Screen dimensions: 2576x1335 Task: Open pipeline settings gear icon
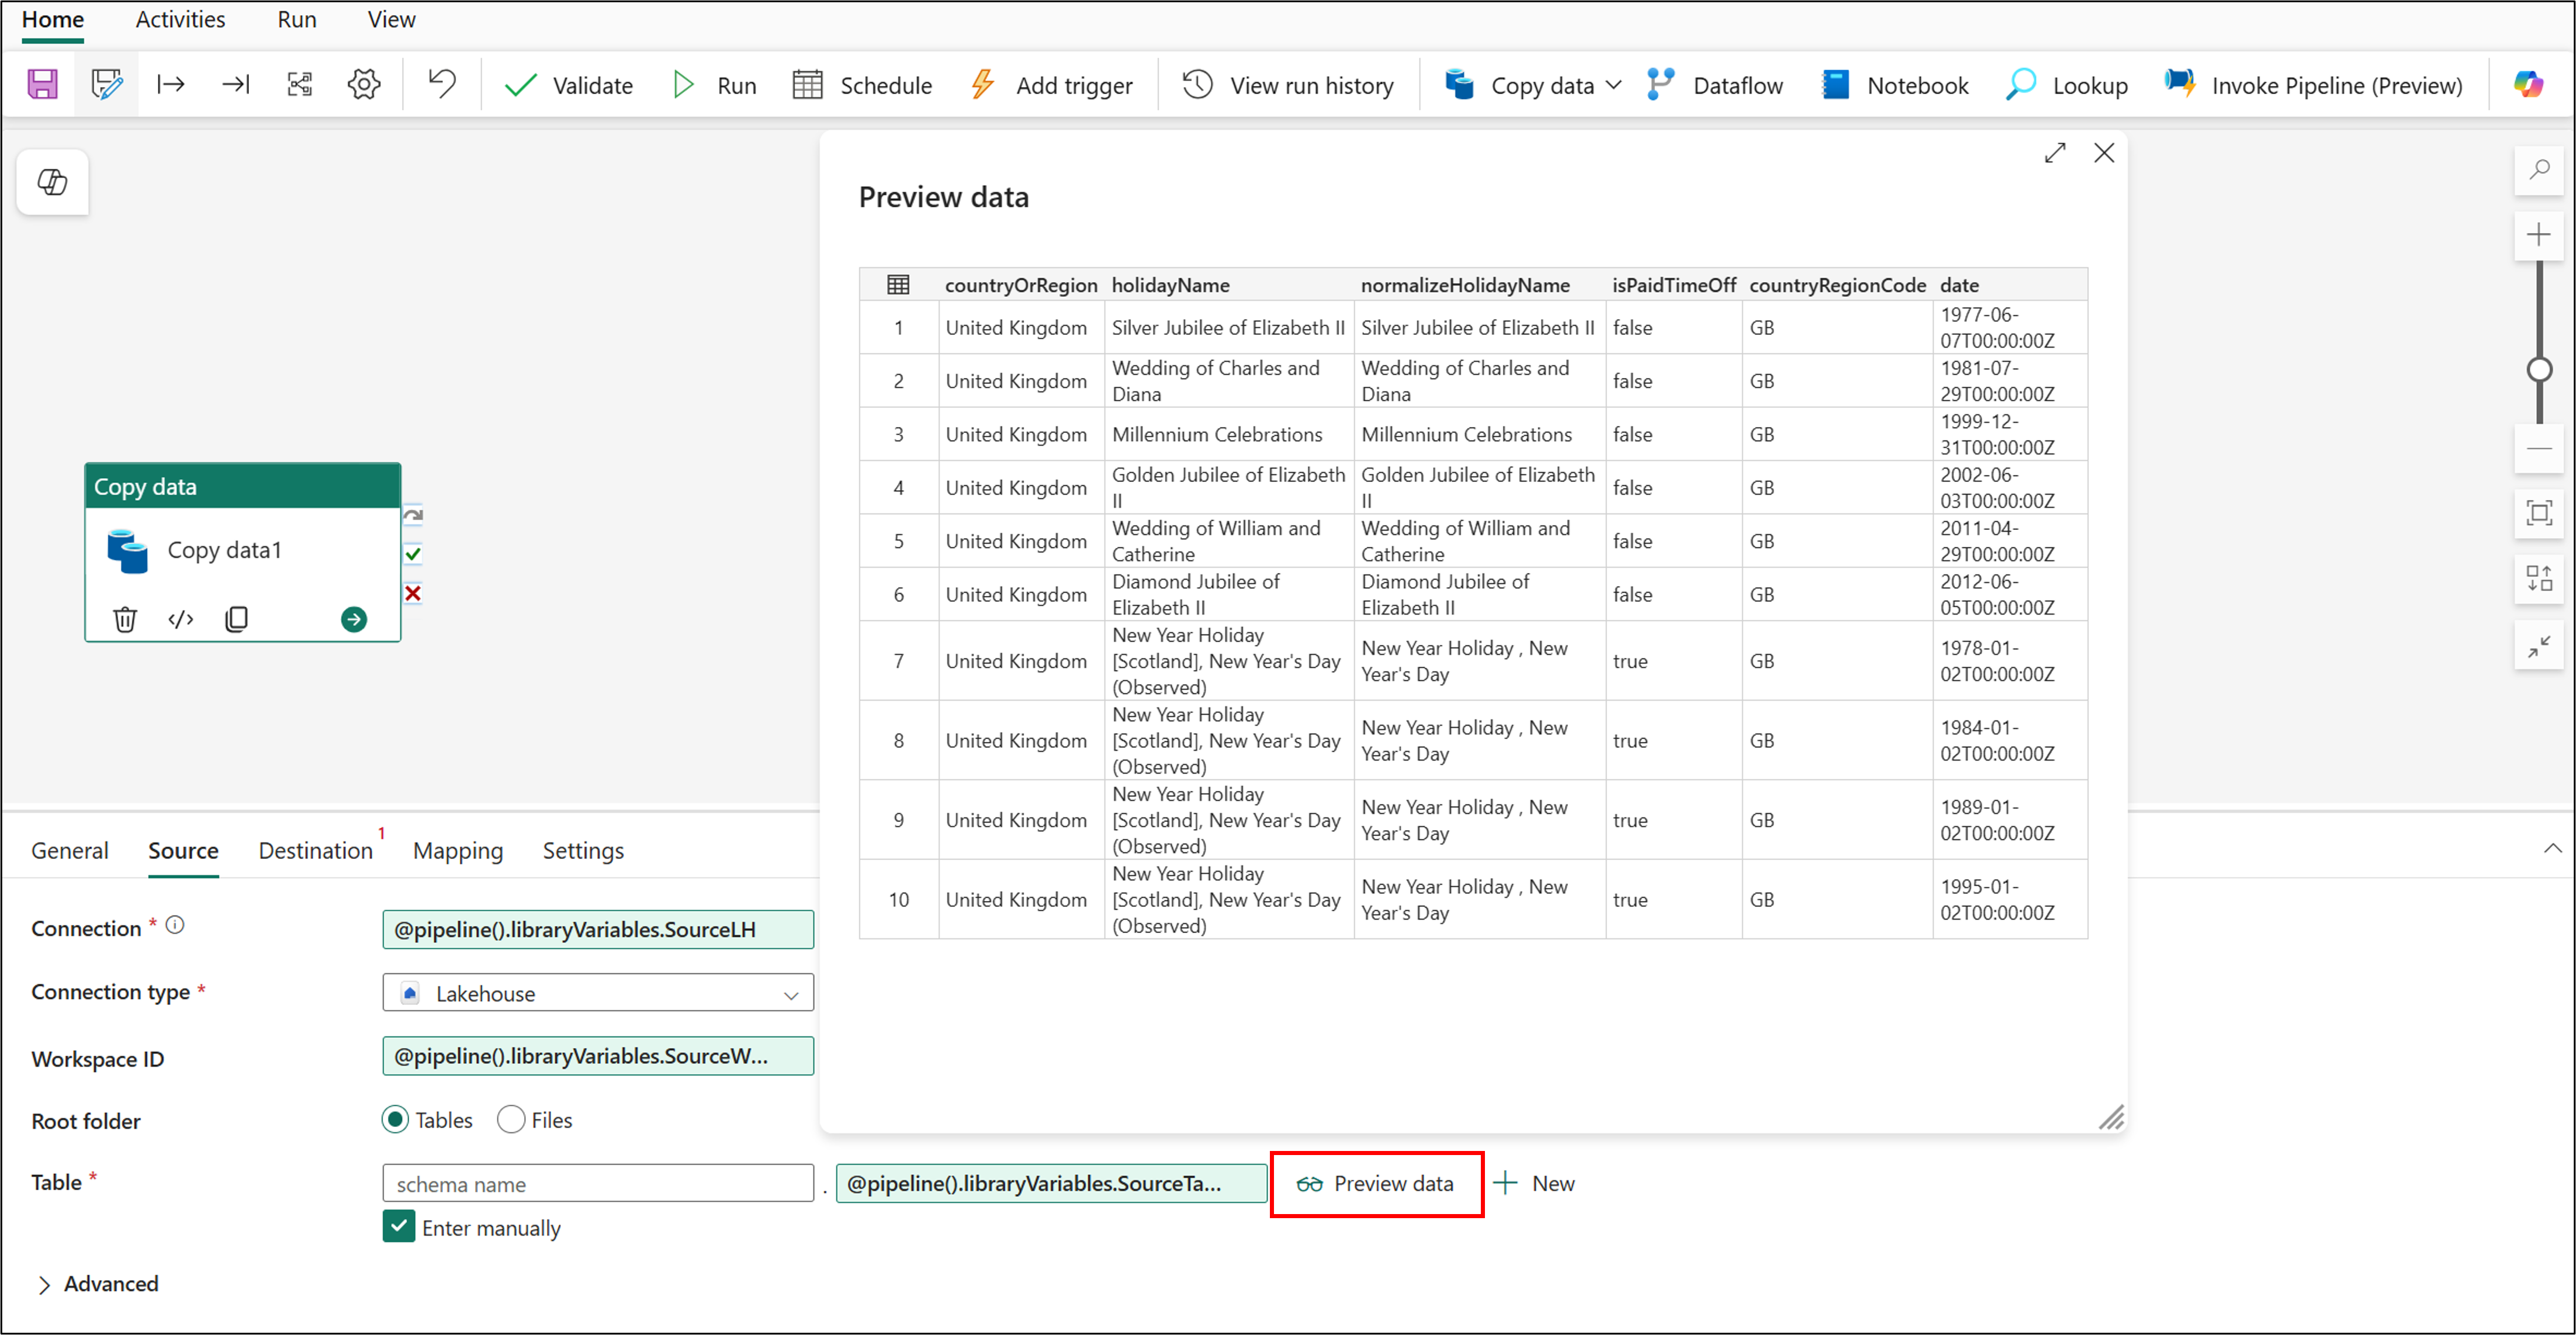364,85
